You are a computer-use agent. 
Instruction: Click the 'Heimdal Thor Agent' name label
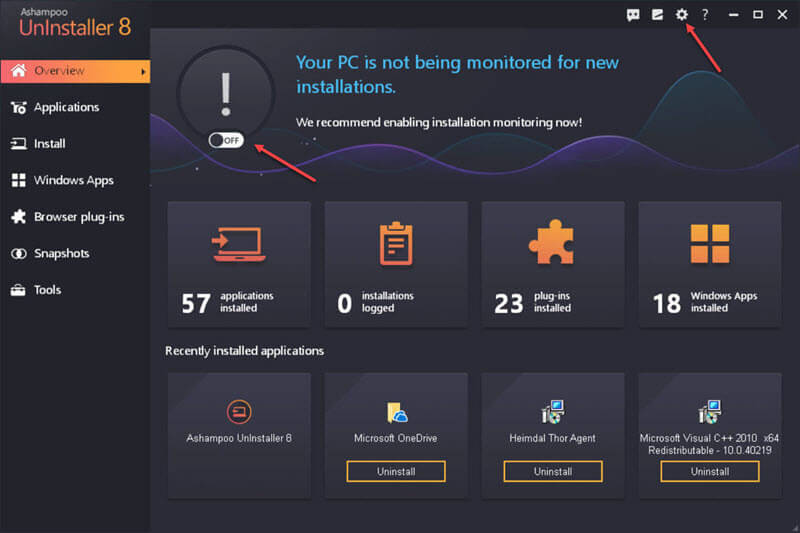point(552,438)
